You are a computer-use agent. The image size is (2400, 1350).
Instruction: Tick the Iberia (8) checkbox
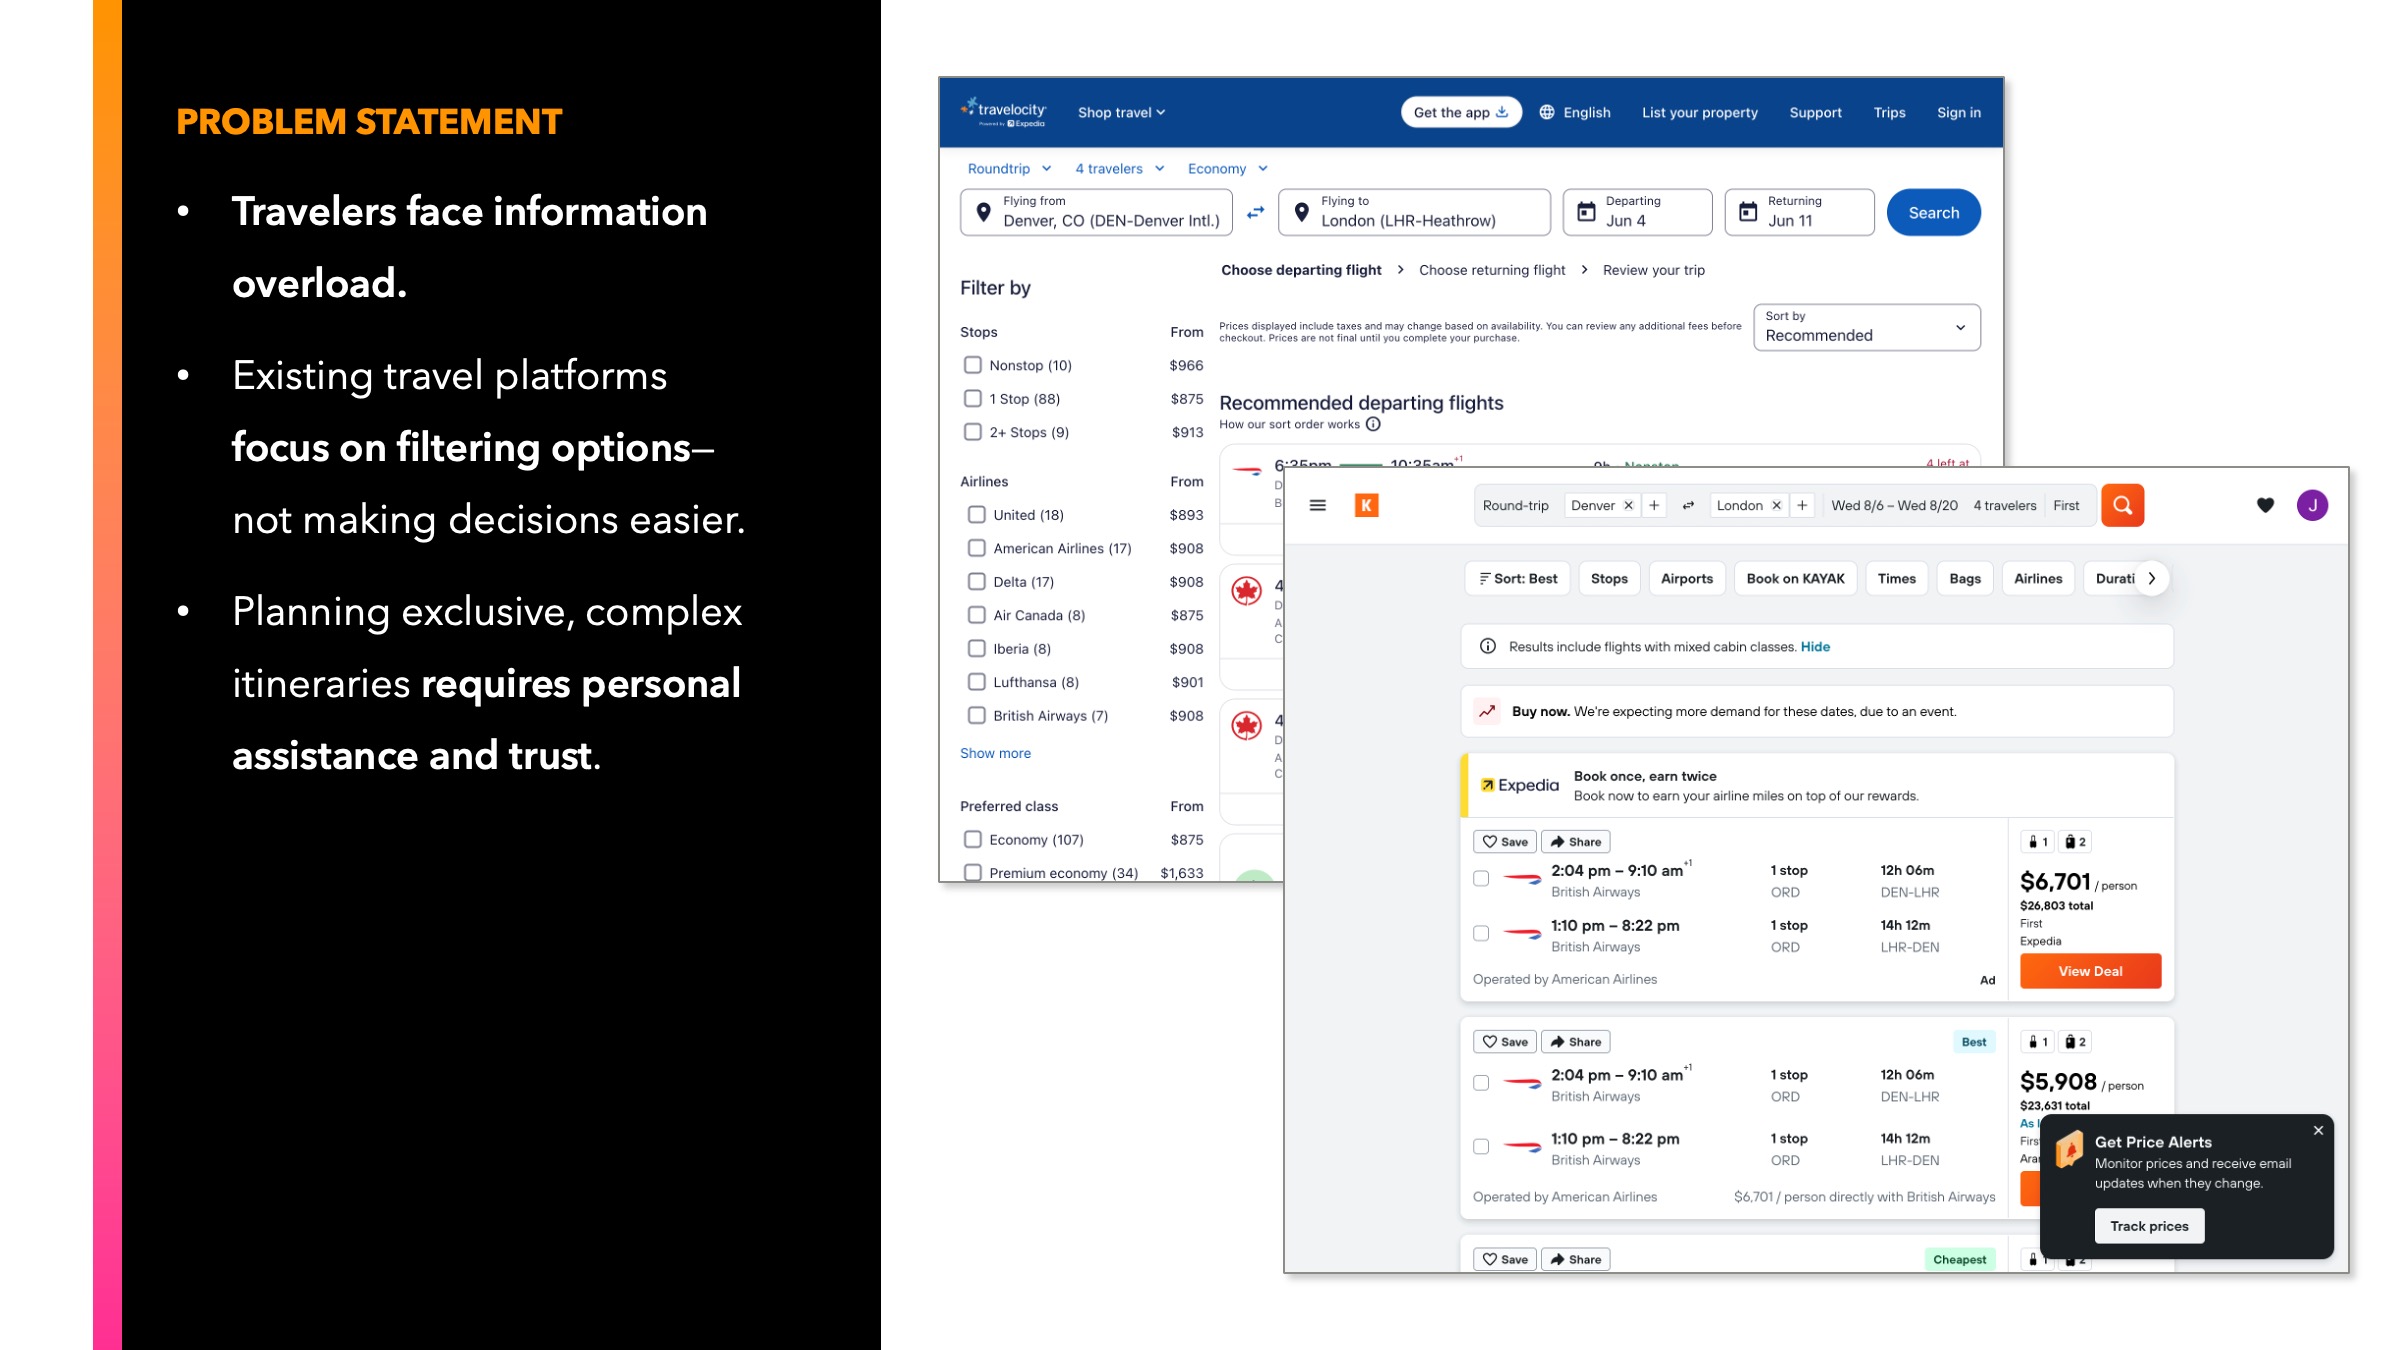pyautogui.click(x=976, y=648)
